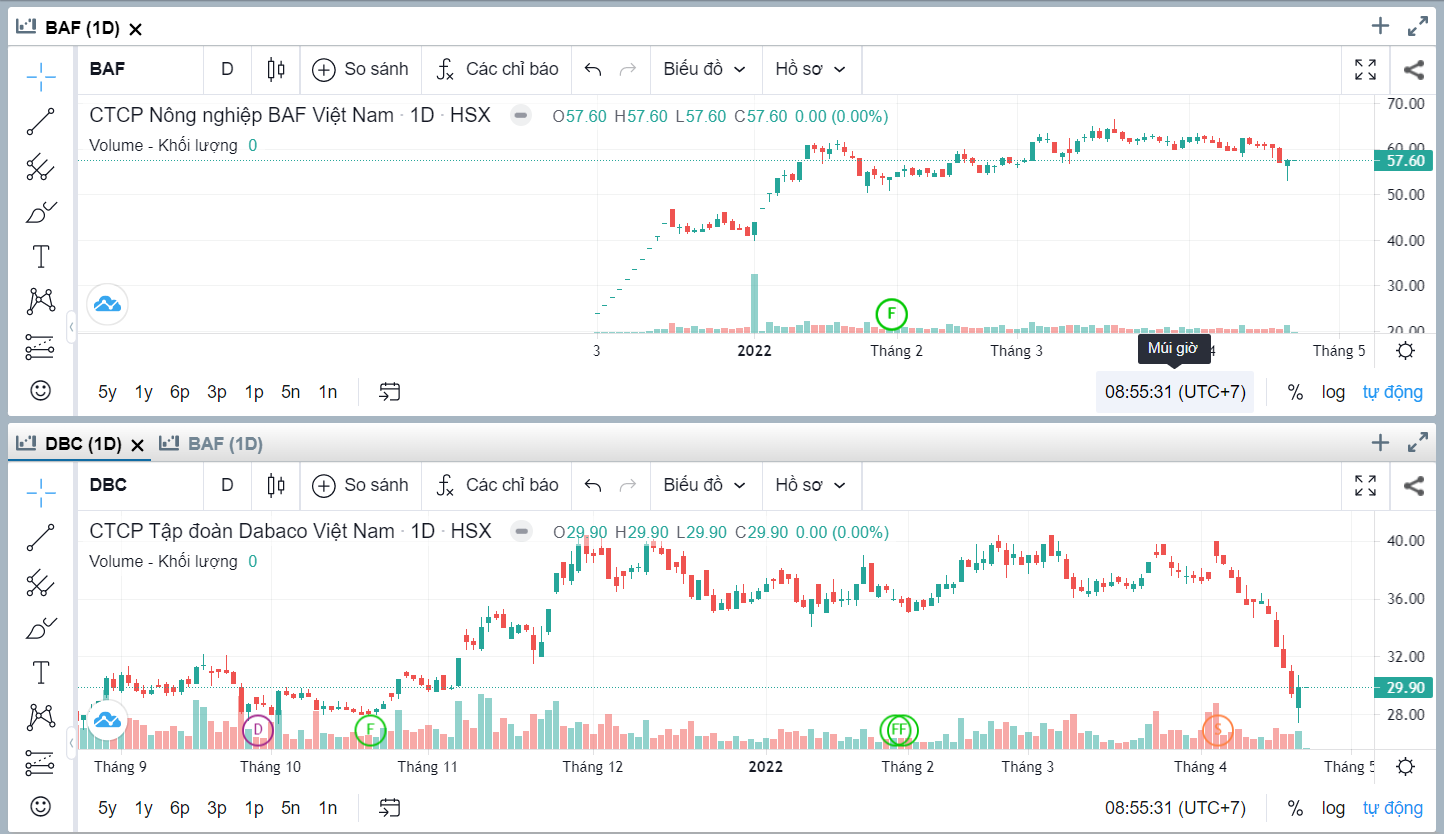
Task: Toggle 'tự động' auto scale on DBC chart
Action: pos(1392,808)
